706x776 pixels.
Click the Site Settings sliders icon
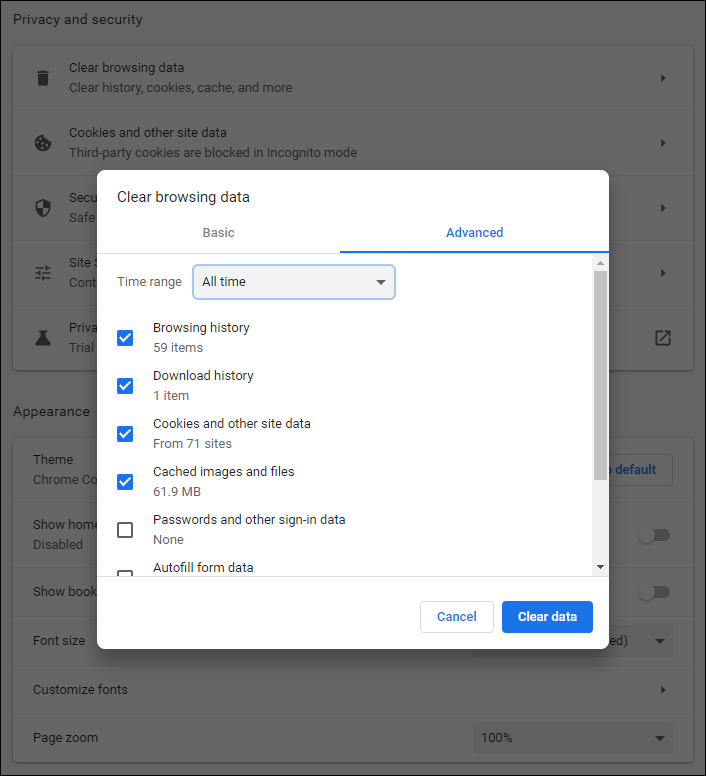(43, 273)
